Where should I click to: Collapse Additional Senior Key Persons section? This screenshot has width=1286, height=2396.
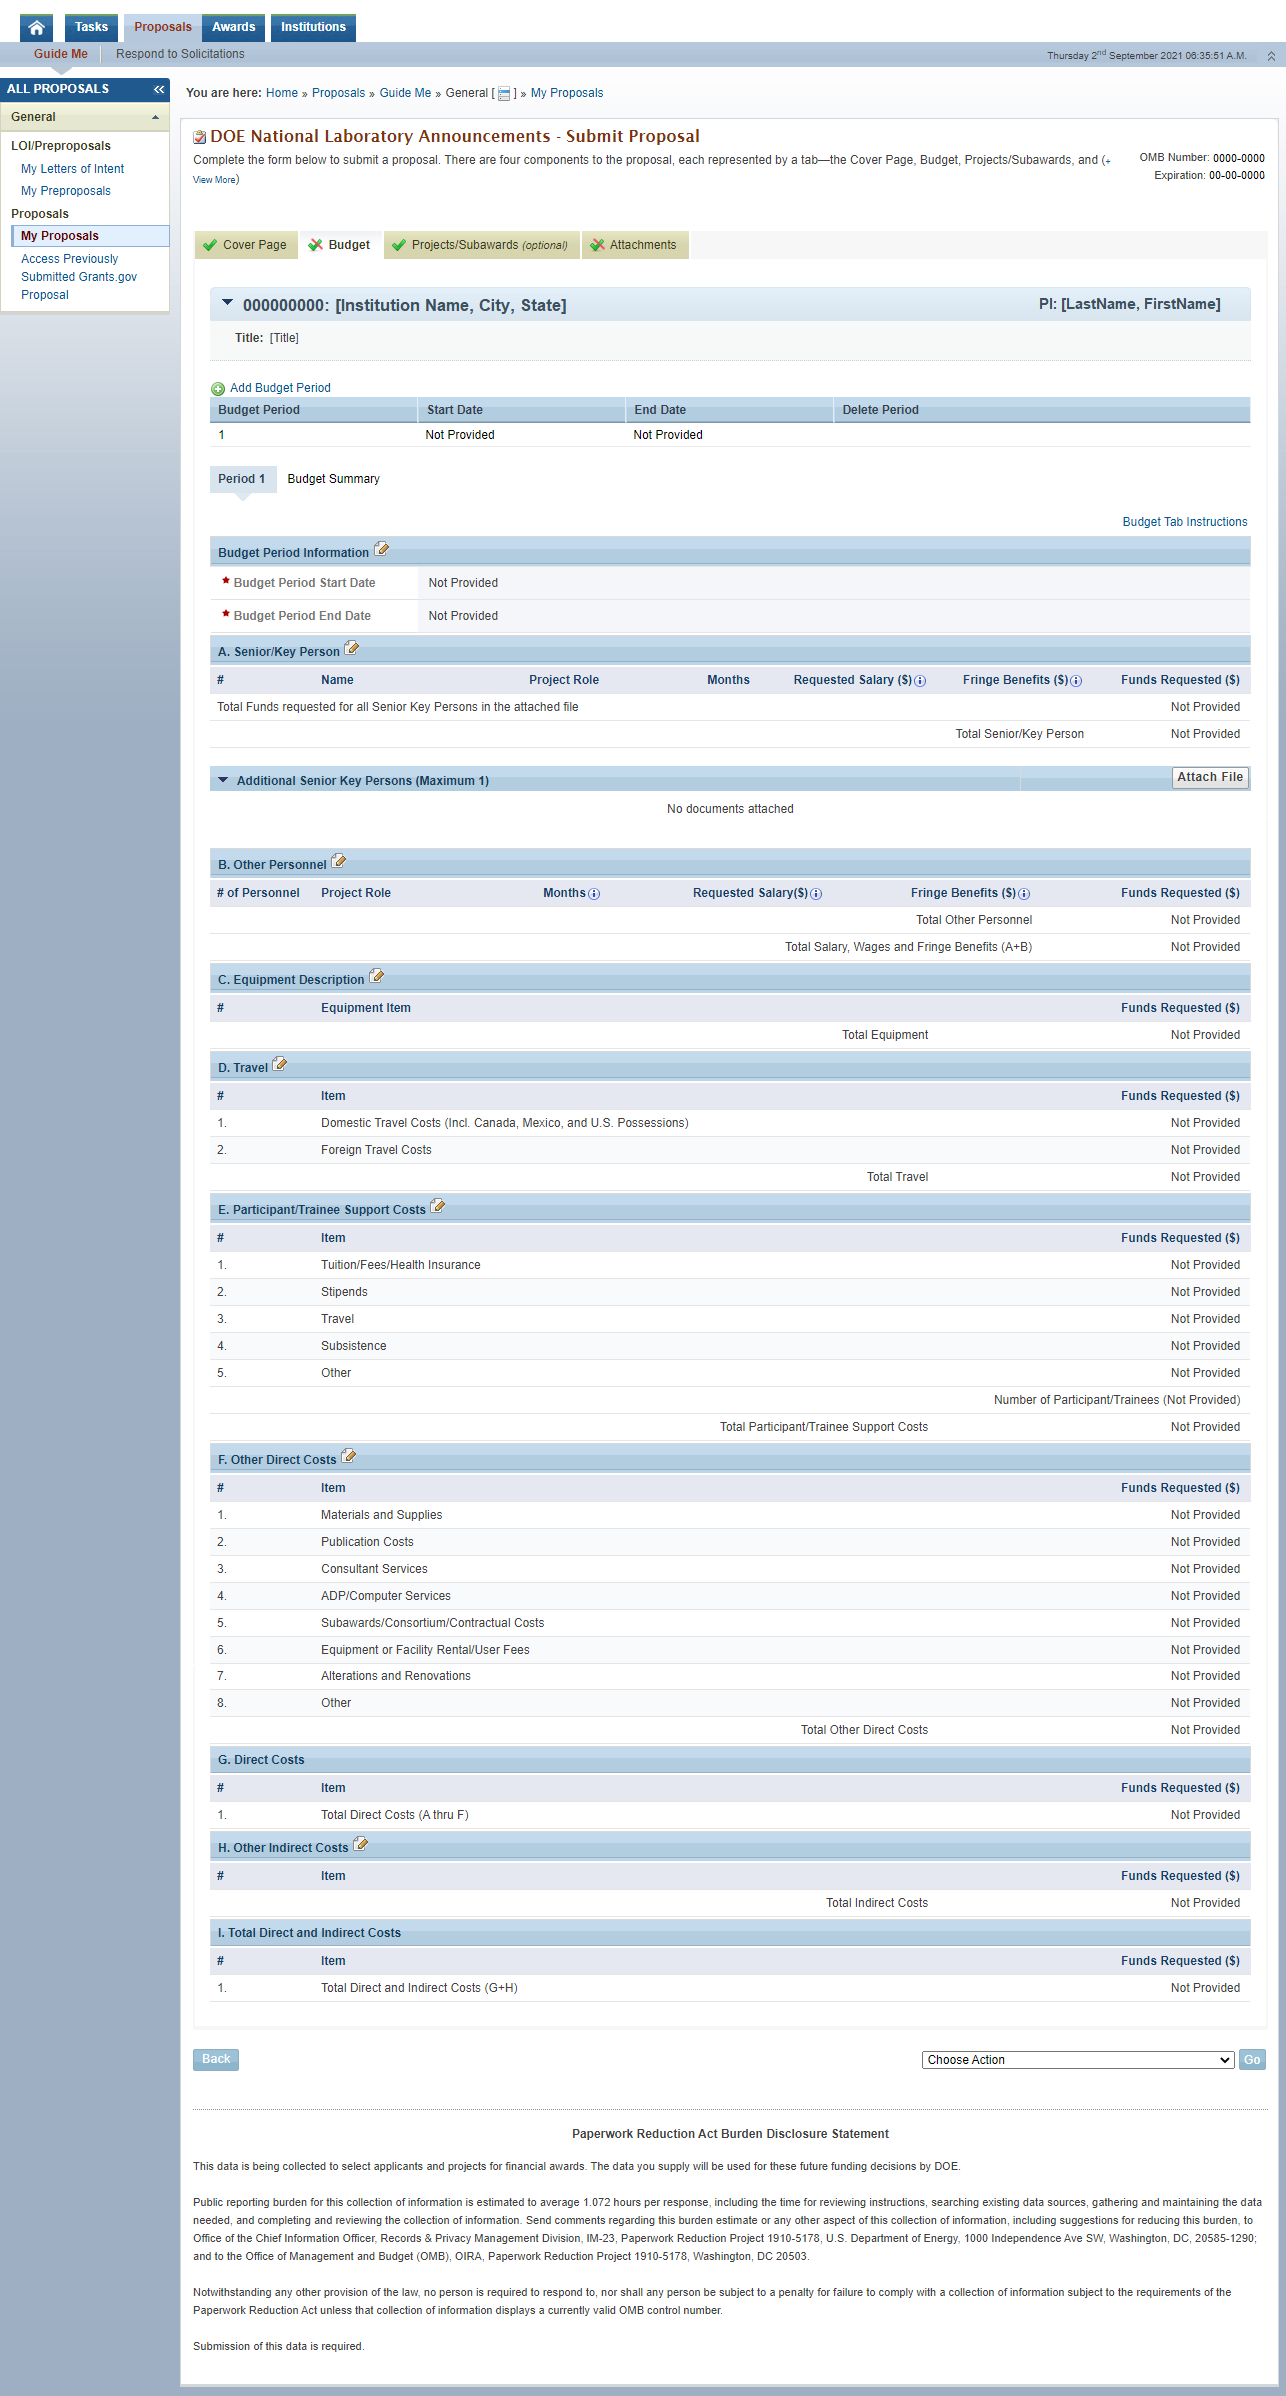coord(223,780)
